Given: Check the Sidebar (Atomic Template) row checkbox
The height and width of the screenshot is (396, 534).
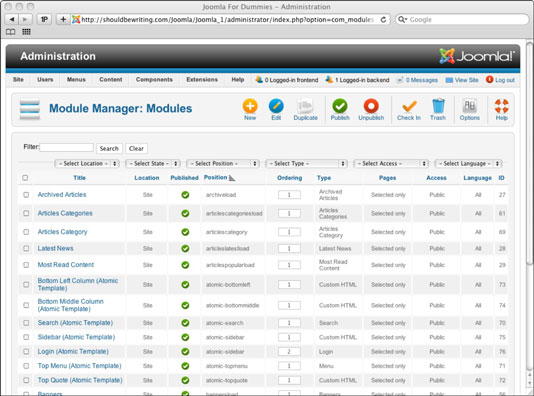Looking at the screenshot, I should coord(26,337).
